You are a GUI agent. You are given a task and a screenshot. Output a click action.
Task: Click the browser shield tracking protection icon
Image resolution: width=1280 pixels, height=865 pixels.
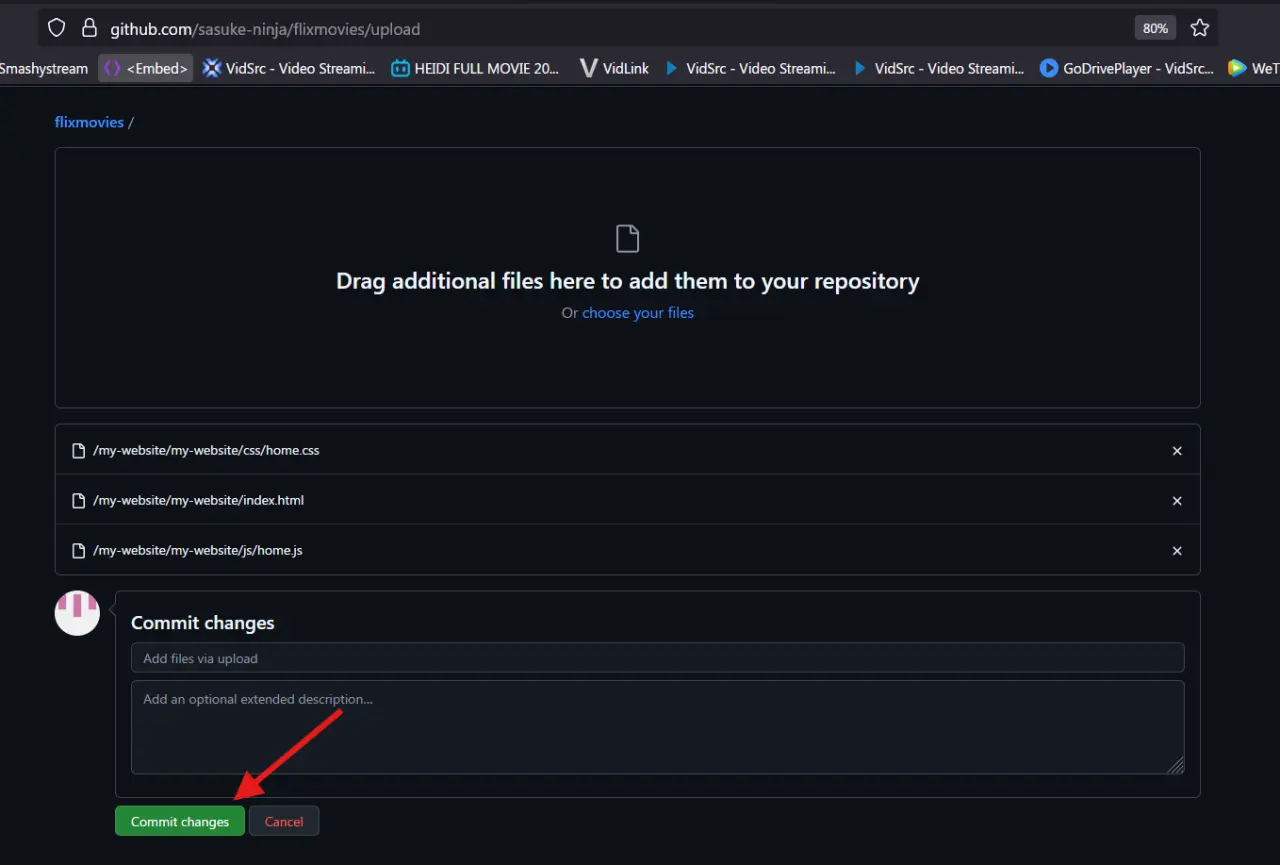57,28
